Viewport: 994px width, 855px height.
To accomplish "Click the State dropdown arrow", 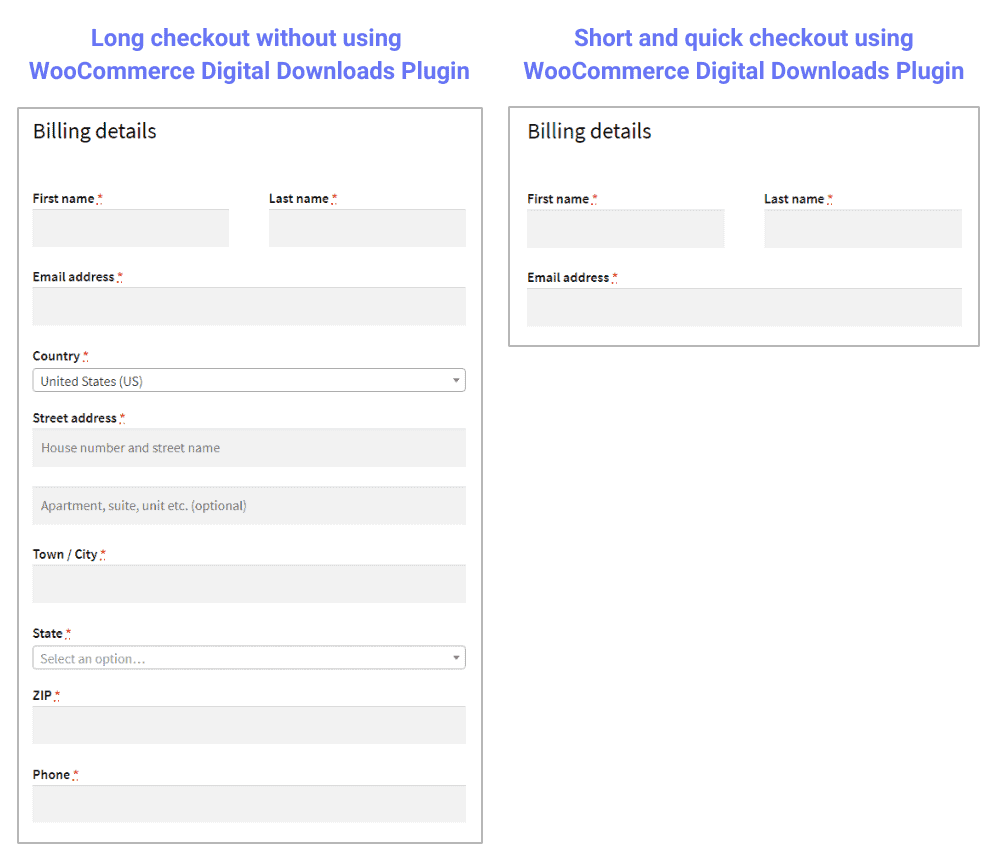I will pos(456,658).
